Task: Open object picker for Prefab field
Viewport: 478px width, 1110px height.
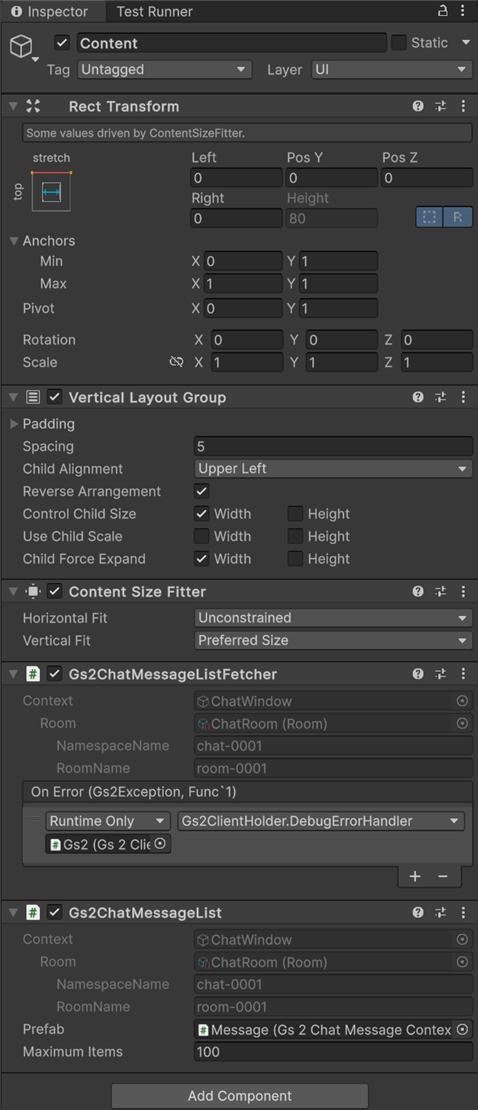Action: pyautogui.click(x=462, y=1029)
